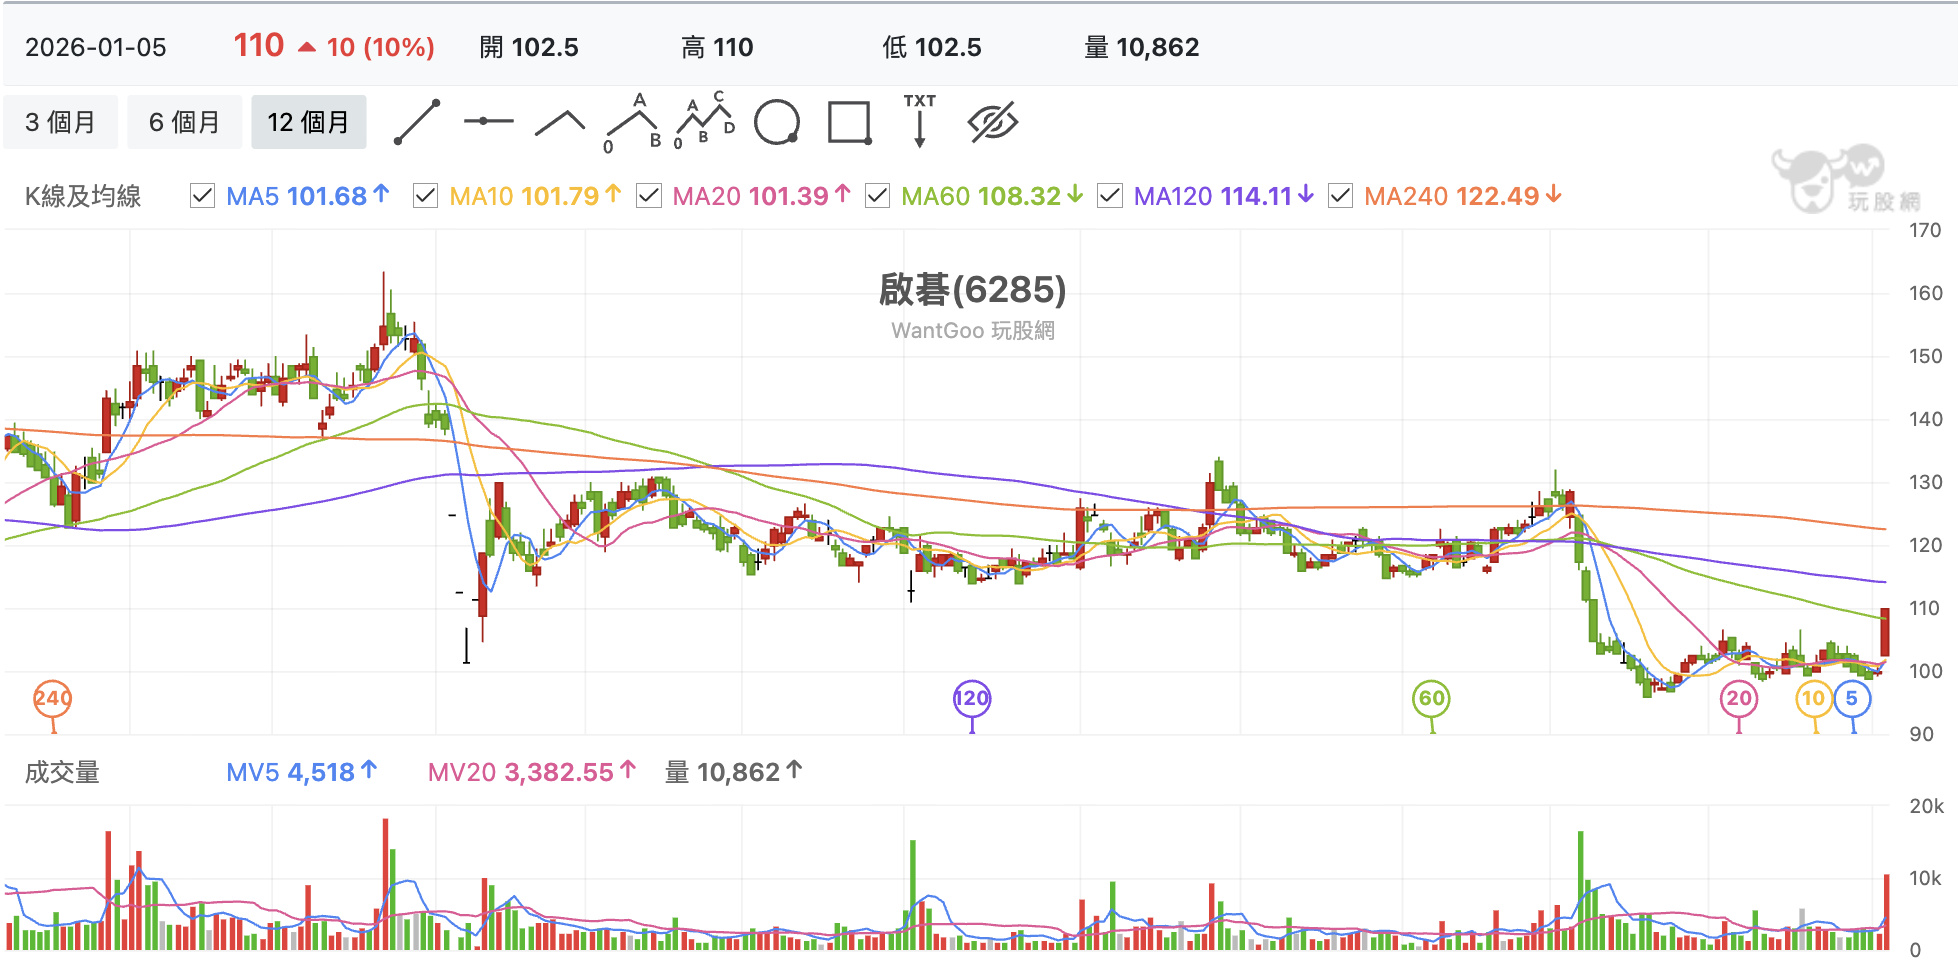Click the 60-day marker on the chart
The width and height of the screenshot is (1958, 964).
click(x=1432, y=698)
